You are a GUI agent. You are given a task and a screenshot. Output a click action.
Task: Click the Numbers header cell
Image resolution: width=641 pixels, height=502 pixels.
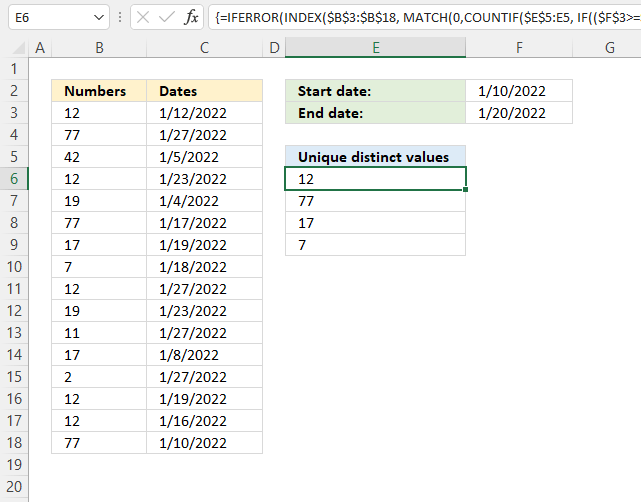click(99, 91)
